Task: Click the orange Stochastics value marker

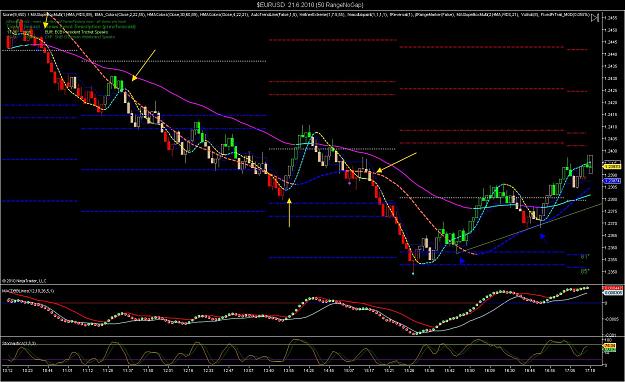Action: pos(610,346)
